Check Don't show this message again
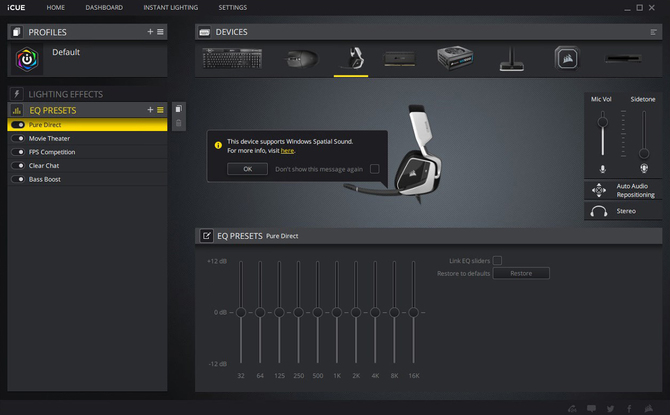670x415 pixels. click(x=374, y=169)
